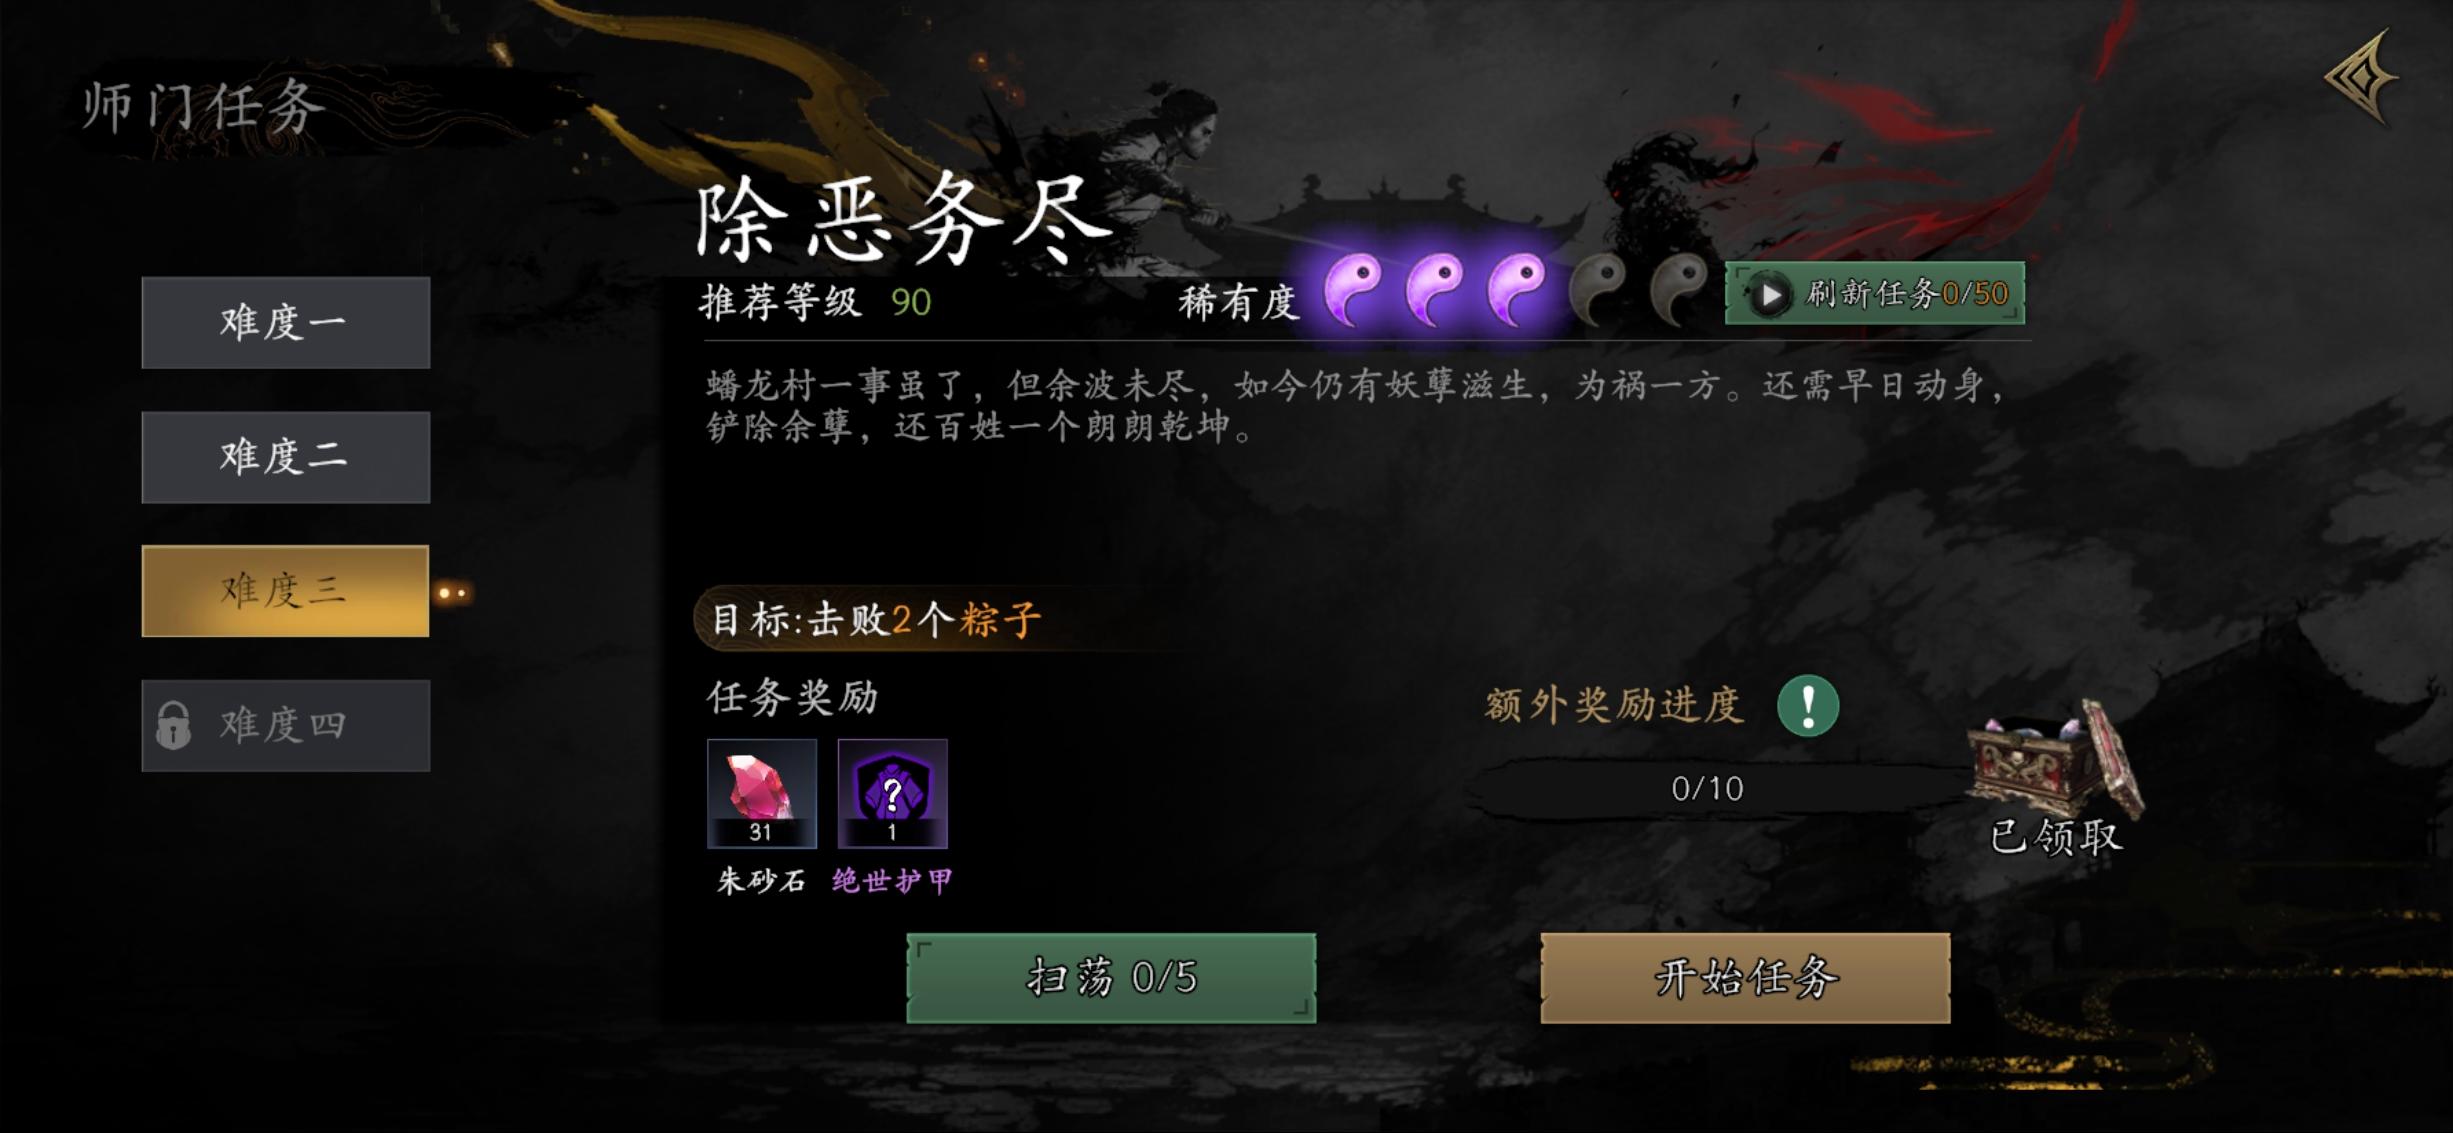Tap the lock icon on 难度四
Screen dimensions: 2453x1133
173,725
